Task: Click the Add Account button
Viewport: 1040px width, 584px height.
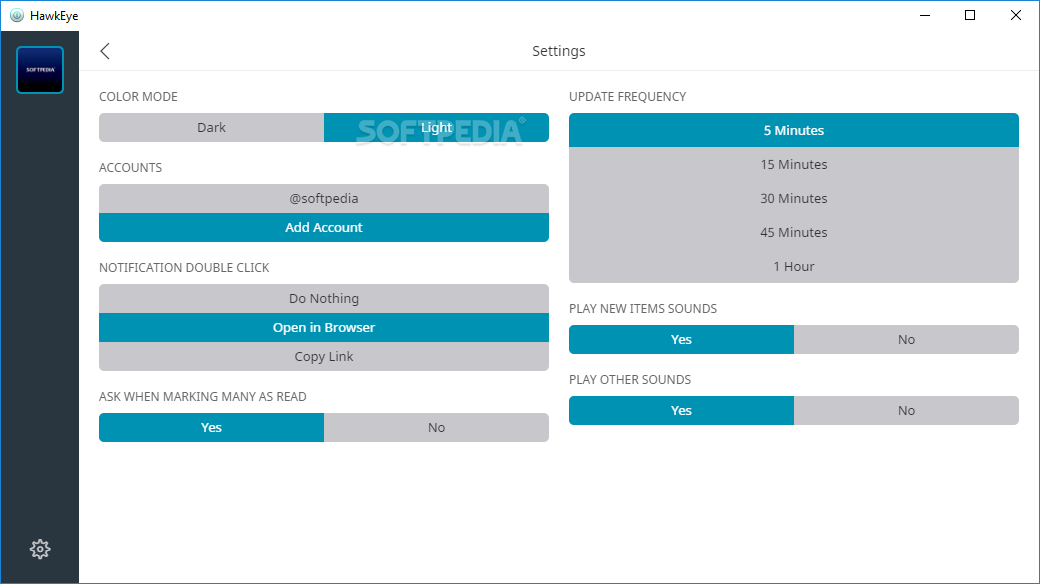Action: (x=324, y=228)
